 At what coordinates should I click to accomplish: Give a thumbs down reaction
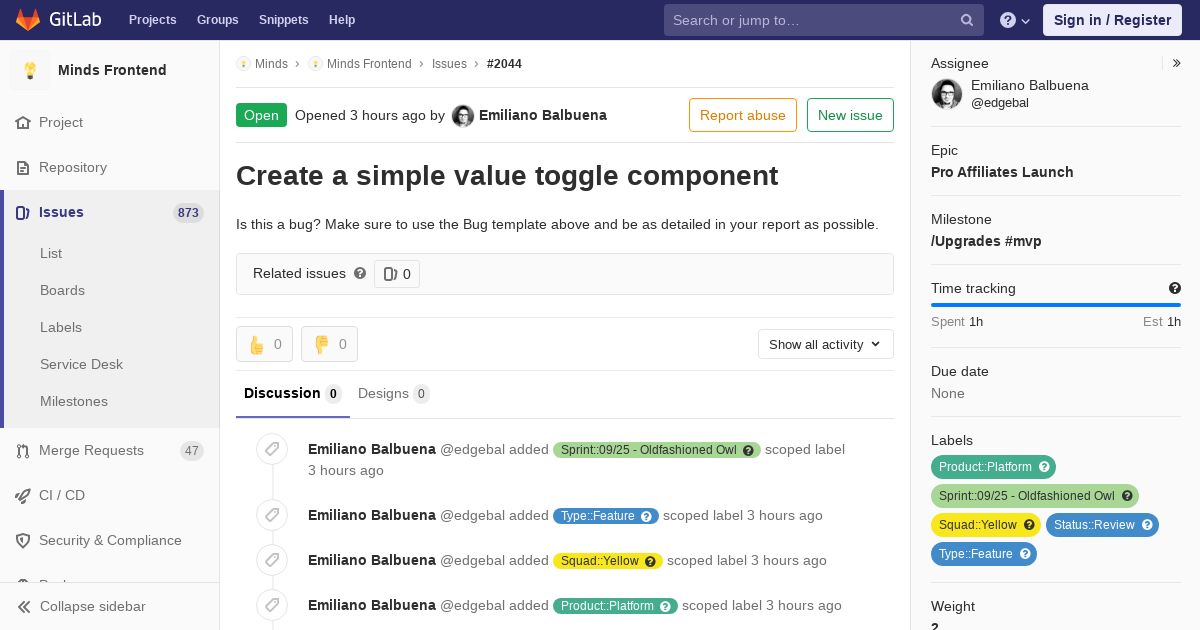click(329, 344)
